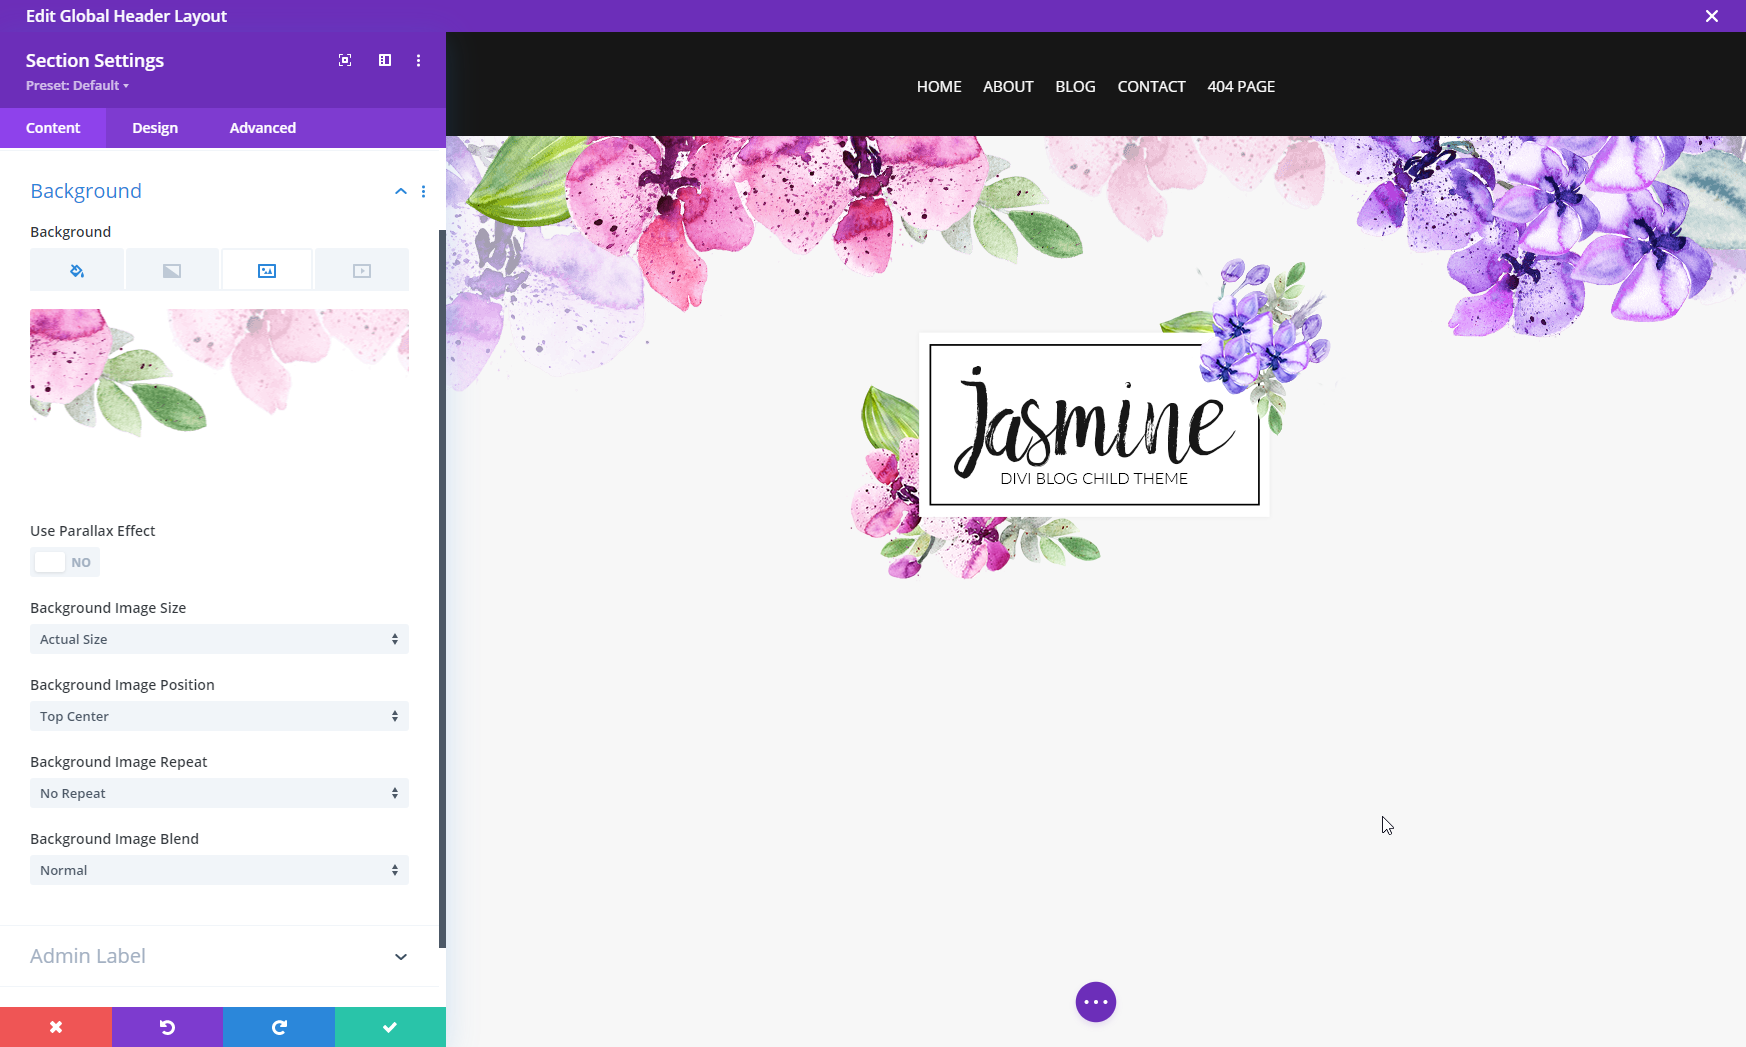The height and width of the screenshot is (1047, 1746).
Task: Toggle the Use Parallax Effect switch
Action: click(x=65, y=562)
